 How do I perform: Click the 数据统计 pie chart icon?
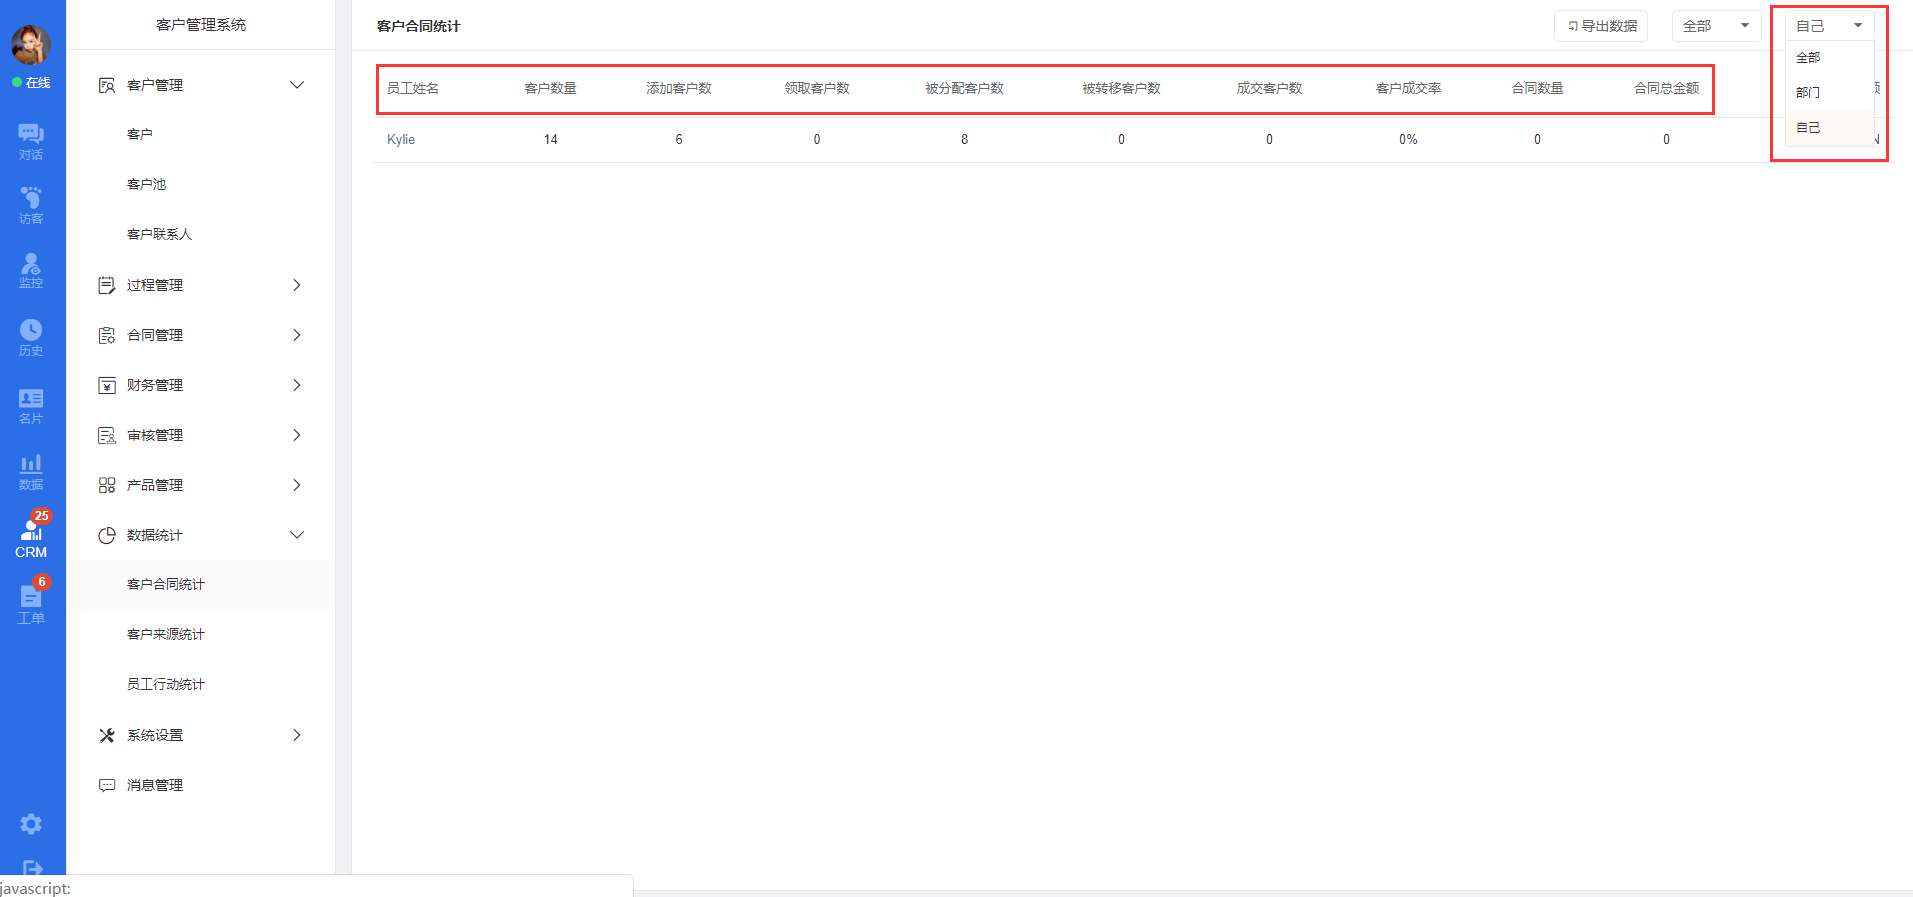107,535
